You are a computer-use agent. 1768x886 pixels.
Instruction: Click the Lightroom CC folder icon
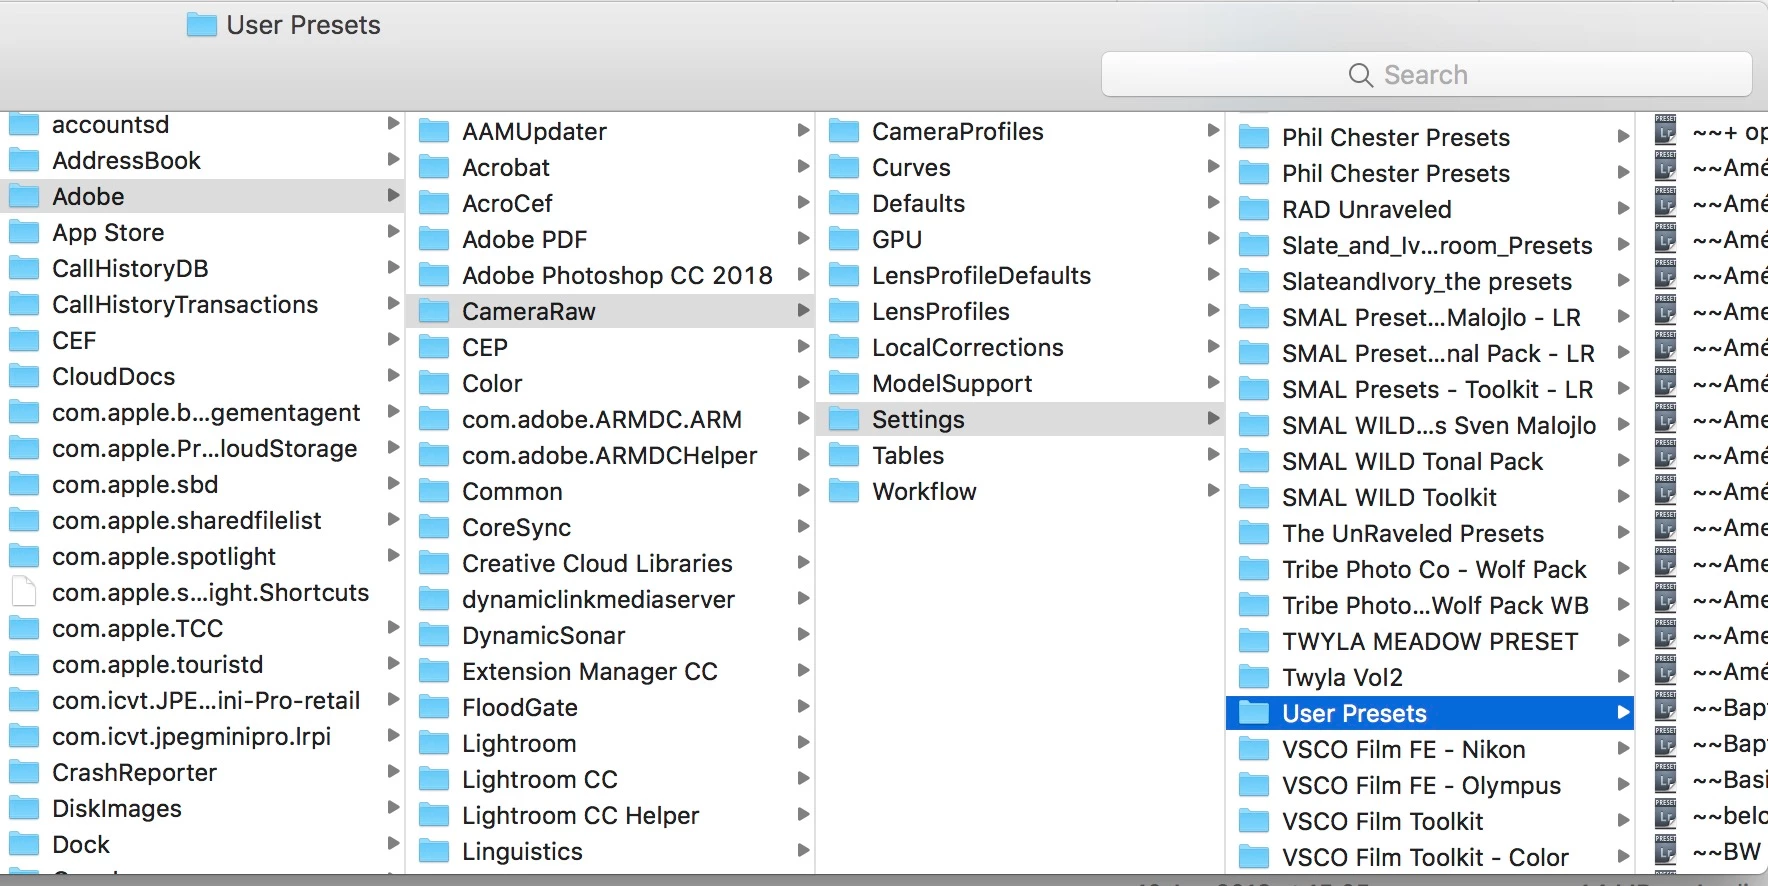coord(434,779)
